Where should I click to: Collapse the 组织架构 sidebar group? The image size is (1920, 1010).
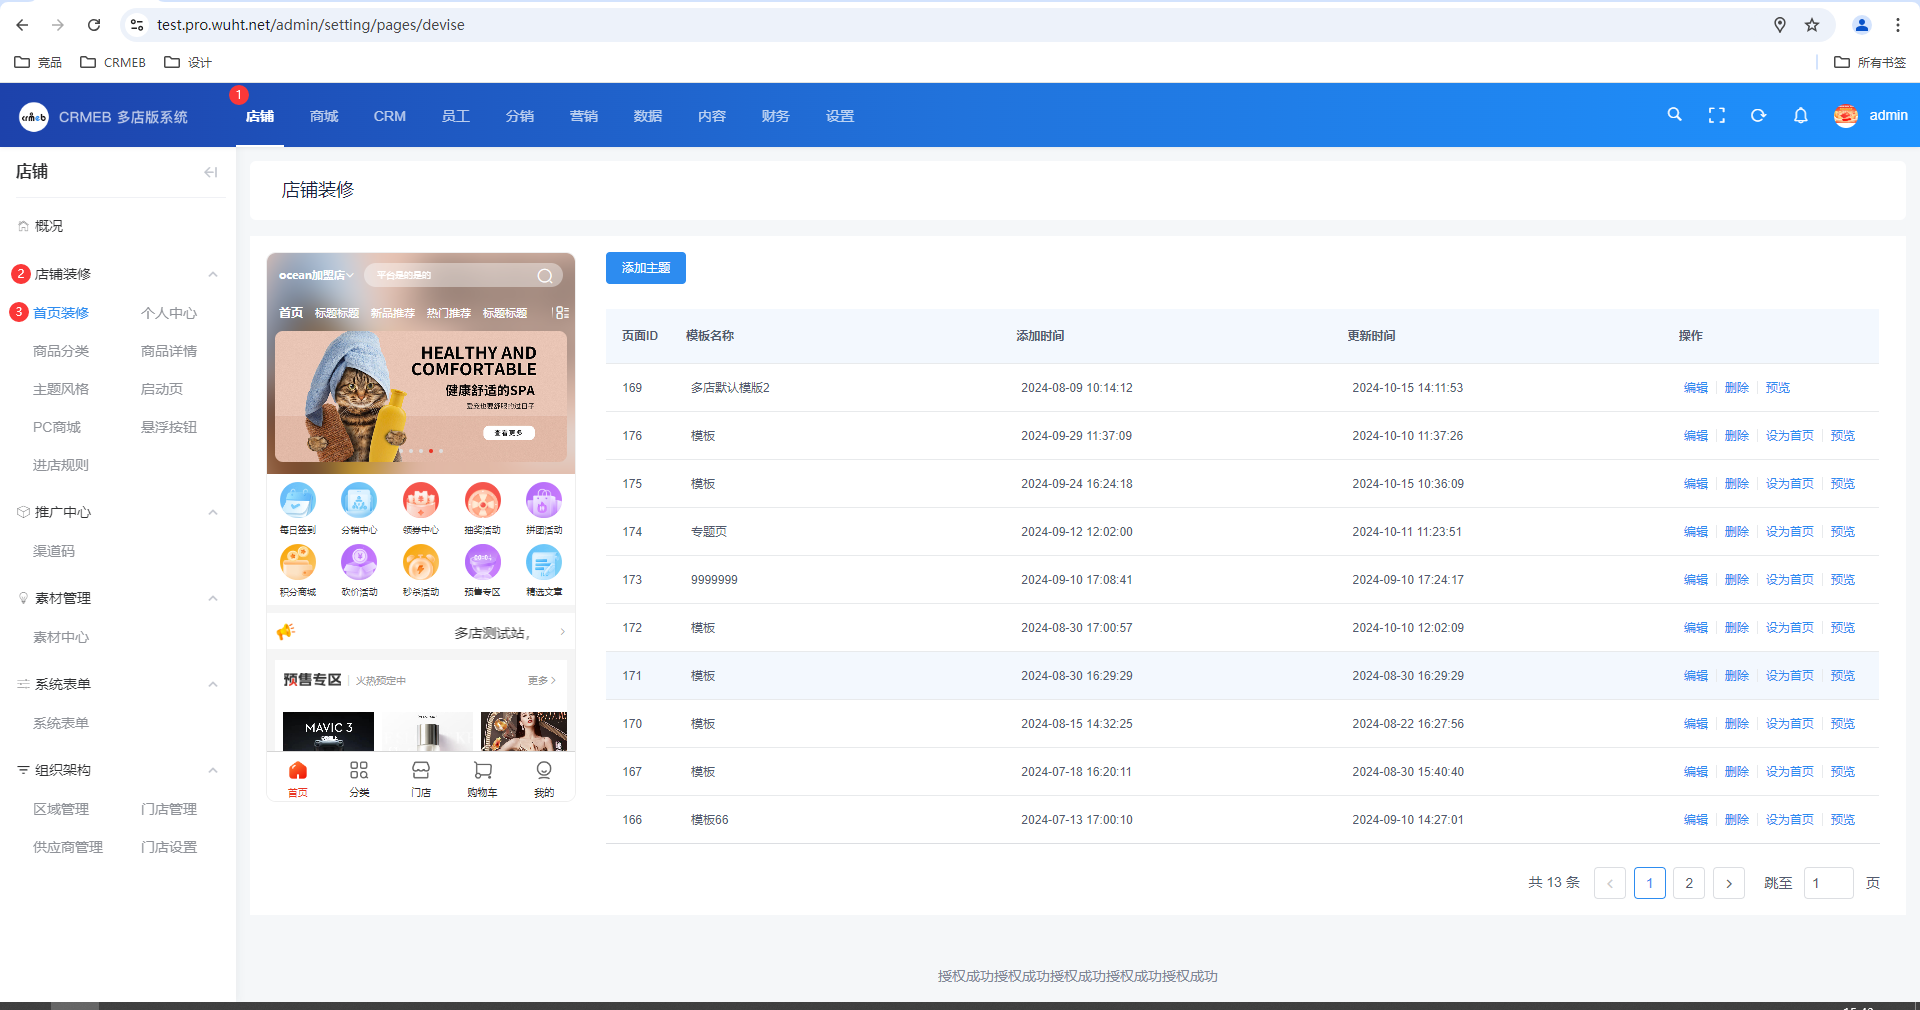pos(213,770)
